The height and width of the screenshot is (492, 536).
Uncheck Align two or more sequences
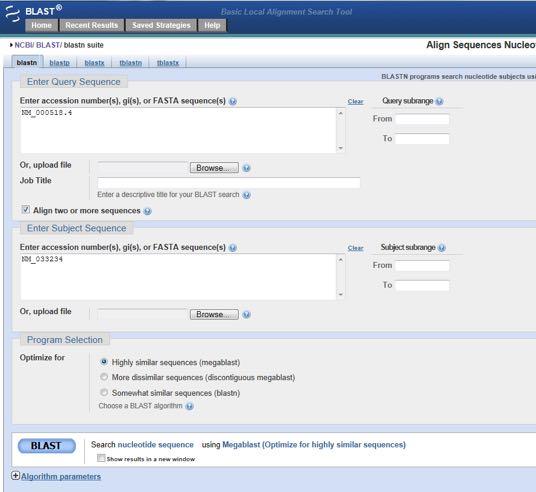(26, 210)
